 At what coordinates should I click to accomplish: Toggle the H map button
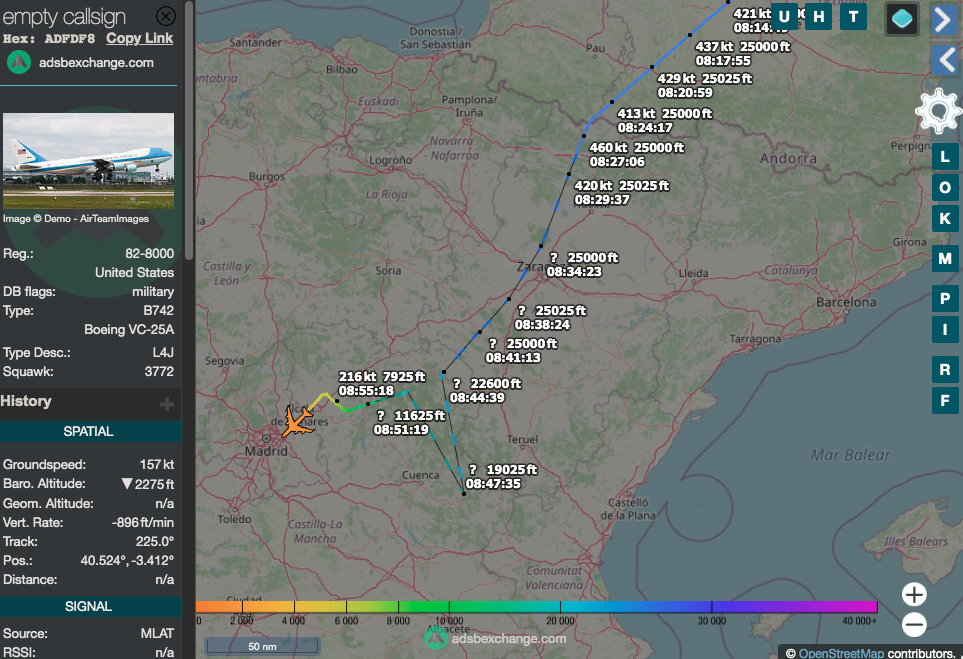click(819, 17)
